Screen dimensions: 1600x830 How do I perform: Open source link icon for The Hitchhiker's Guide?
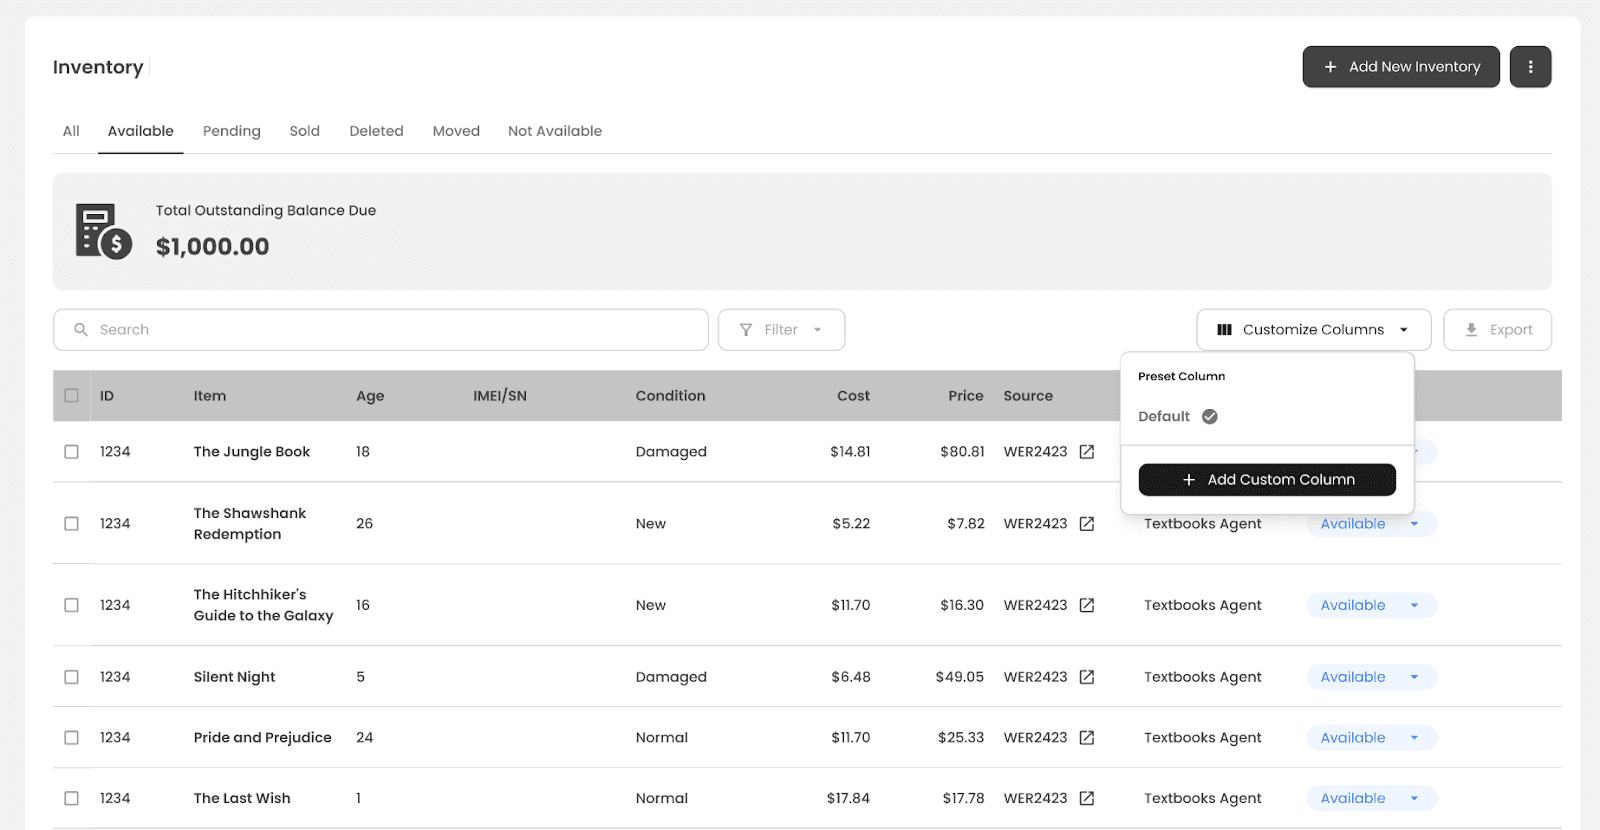[x=1087, y=605]
